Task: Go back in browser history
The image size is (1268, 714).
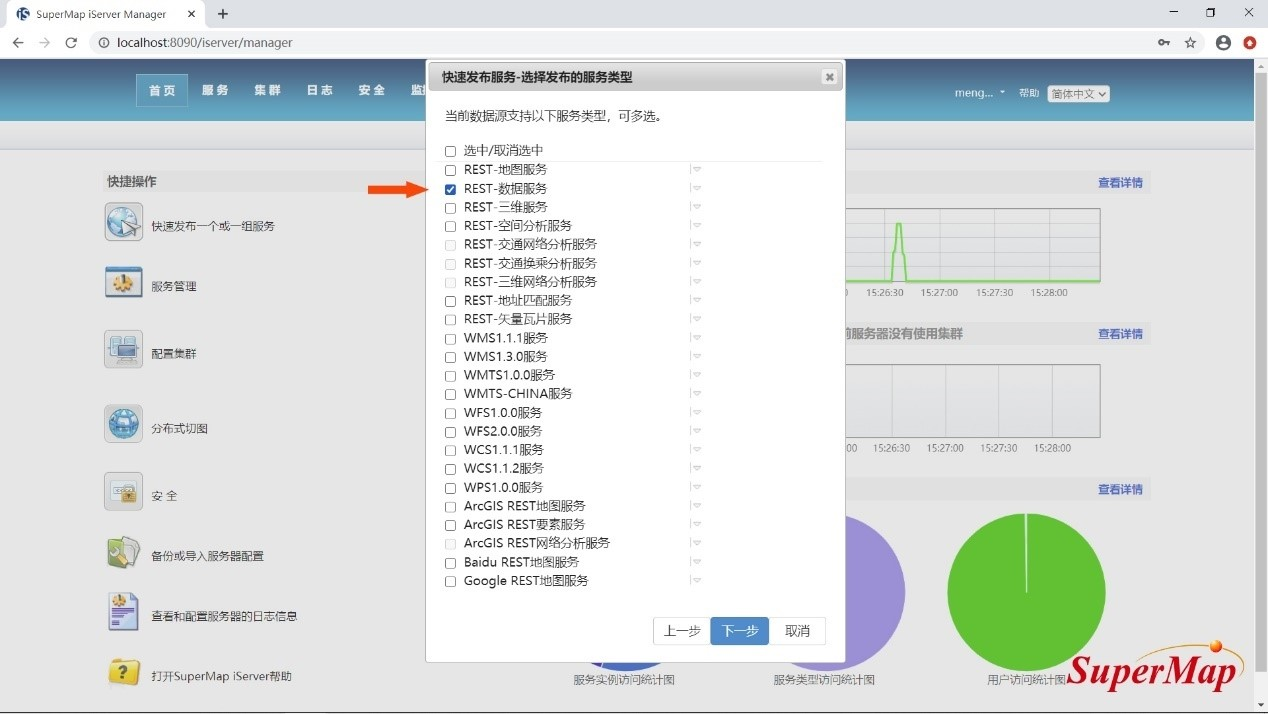Action: 18,43
